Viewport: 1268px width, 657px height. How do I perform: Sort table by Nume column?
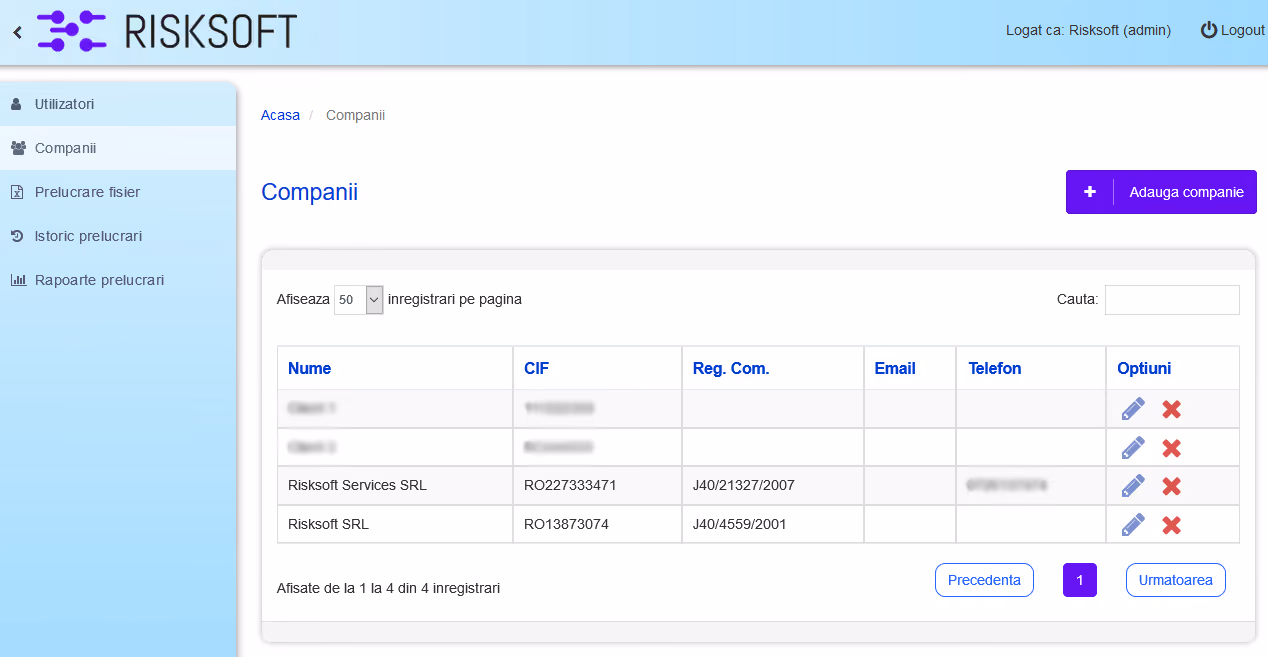click(395, 368)
